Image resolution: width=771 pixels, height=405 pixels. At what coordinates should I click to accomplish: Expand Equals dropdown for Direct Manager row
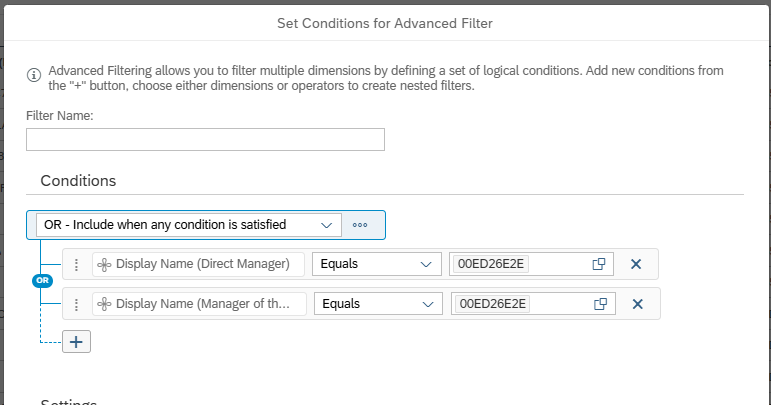(426, 264)
